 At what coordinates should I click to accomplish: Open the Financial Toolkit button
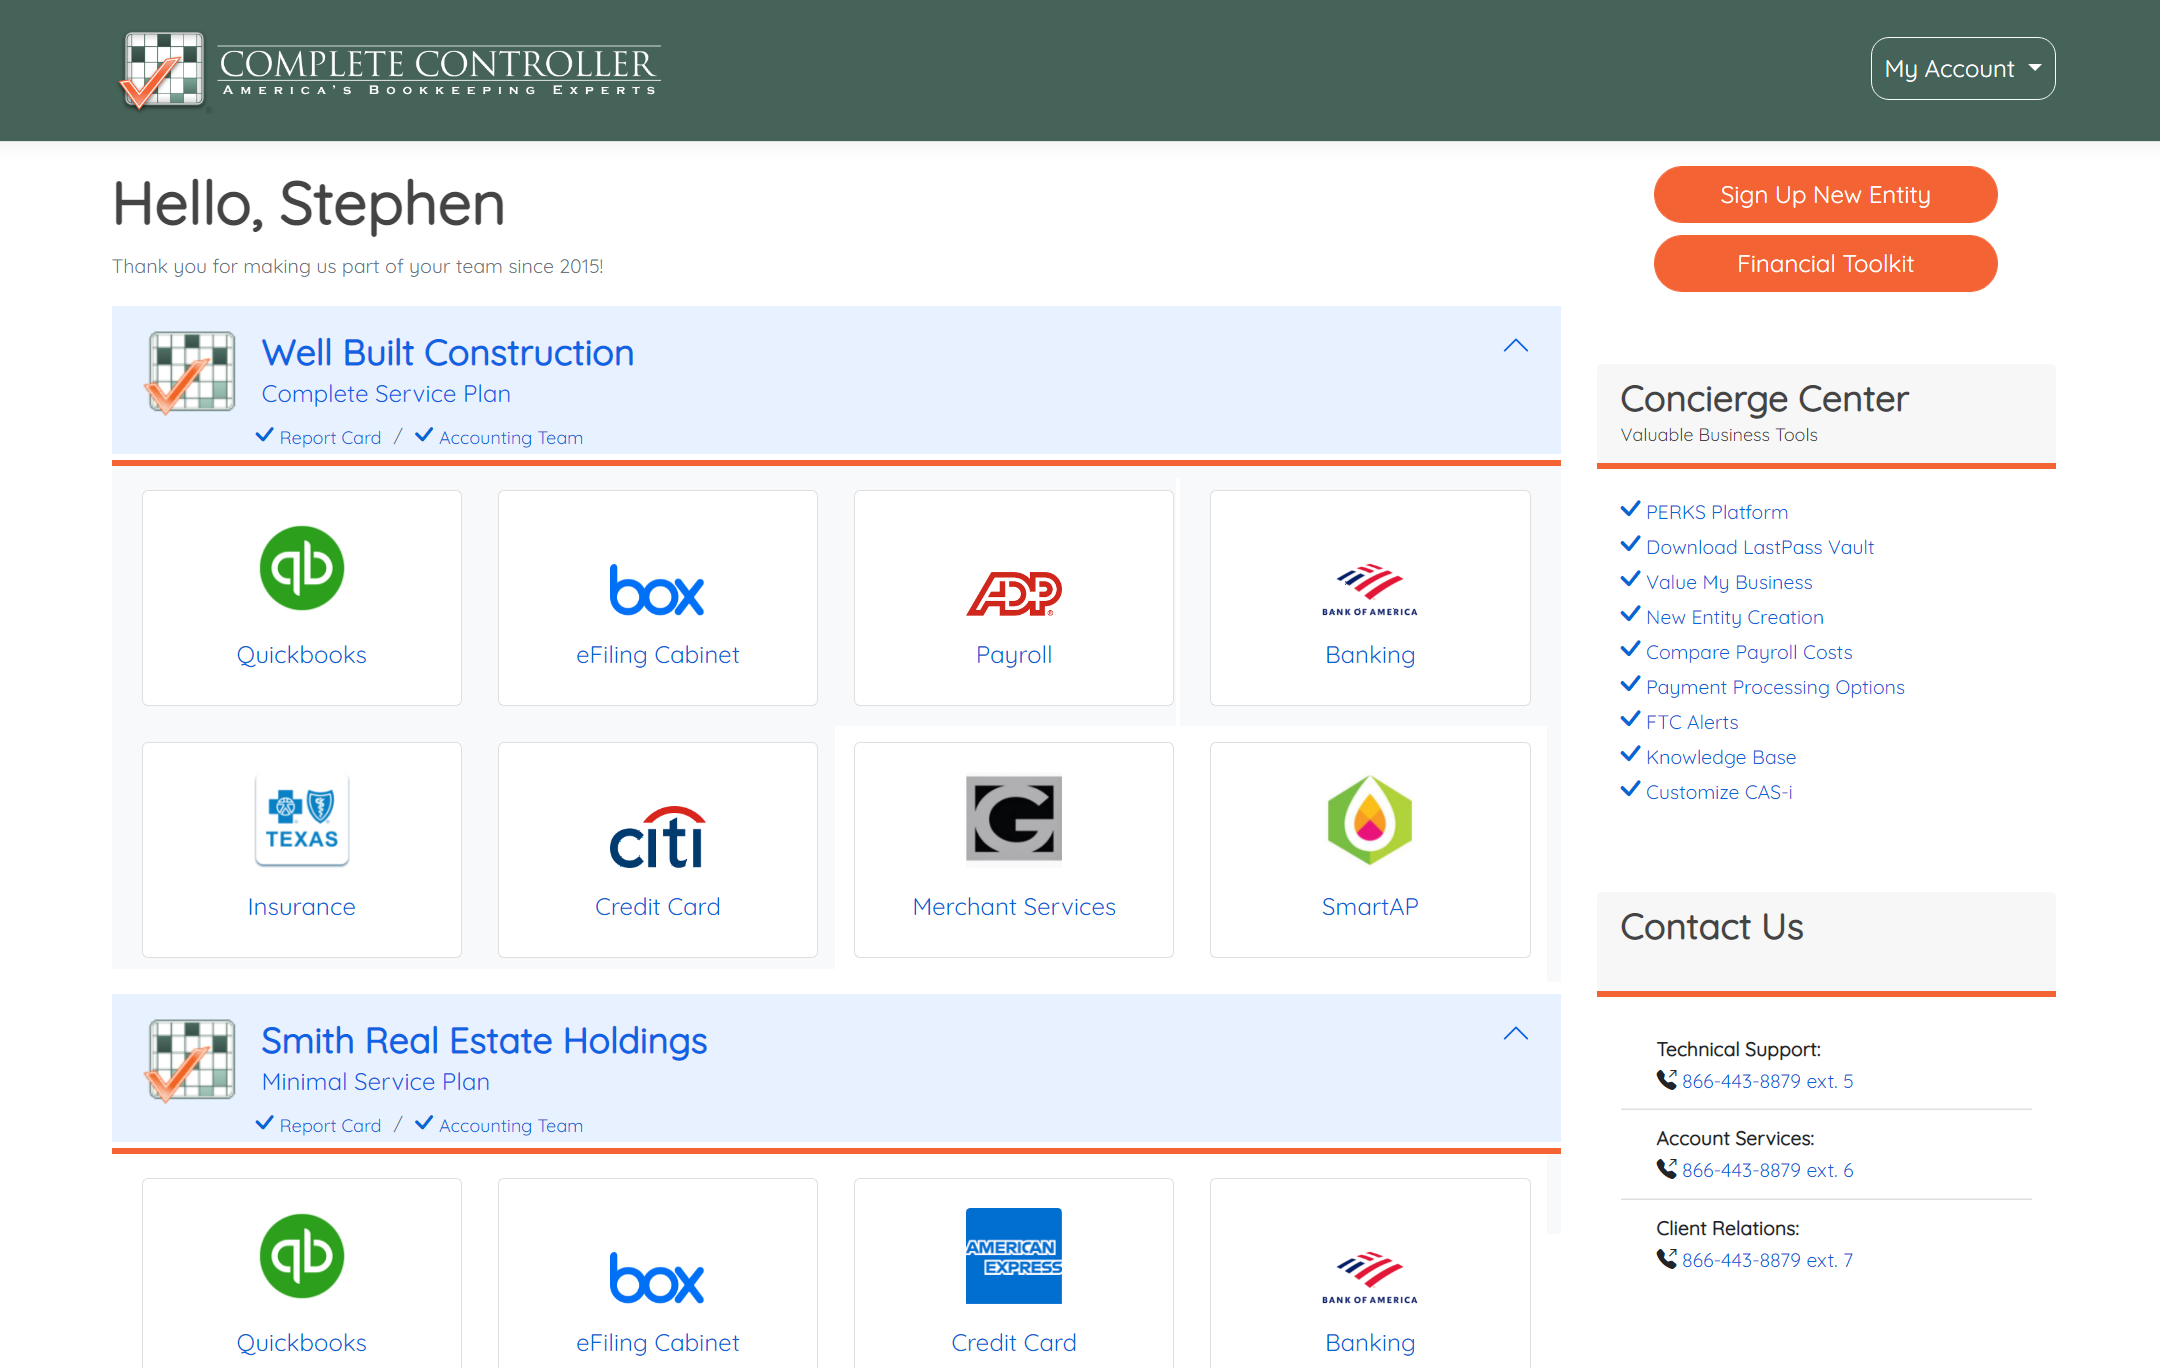(x=1825, y=263)
